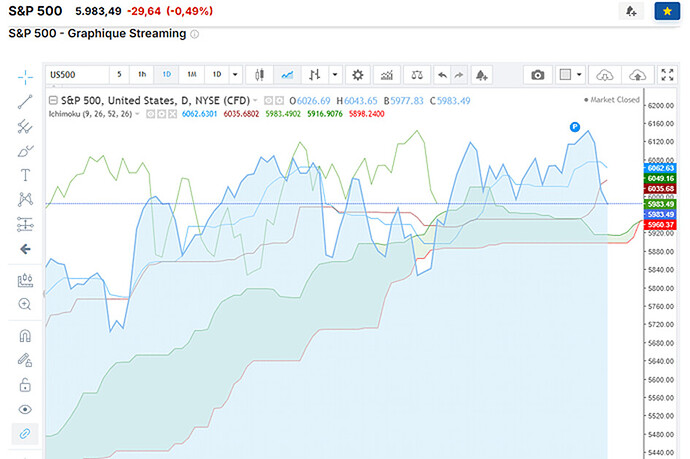690x459 pixels.
Task: Toggle S&P 500 series visibility in legend
Action: tap(268, 101)
